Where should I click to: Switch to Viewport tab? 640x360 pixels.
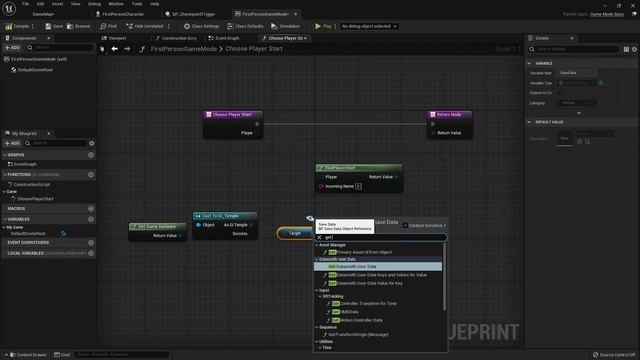coord(114,38)
